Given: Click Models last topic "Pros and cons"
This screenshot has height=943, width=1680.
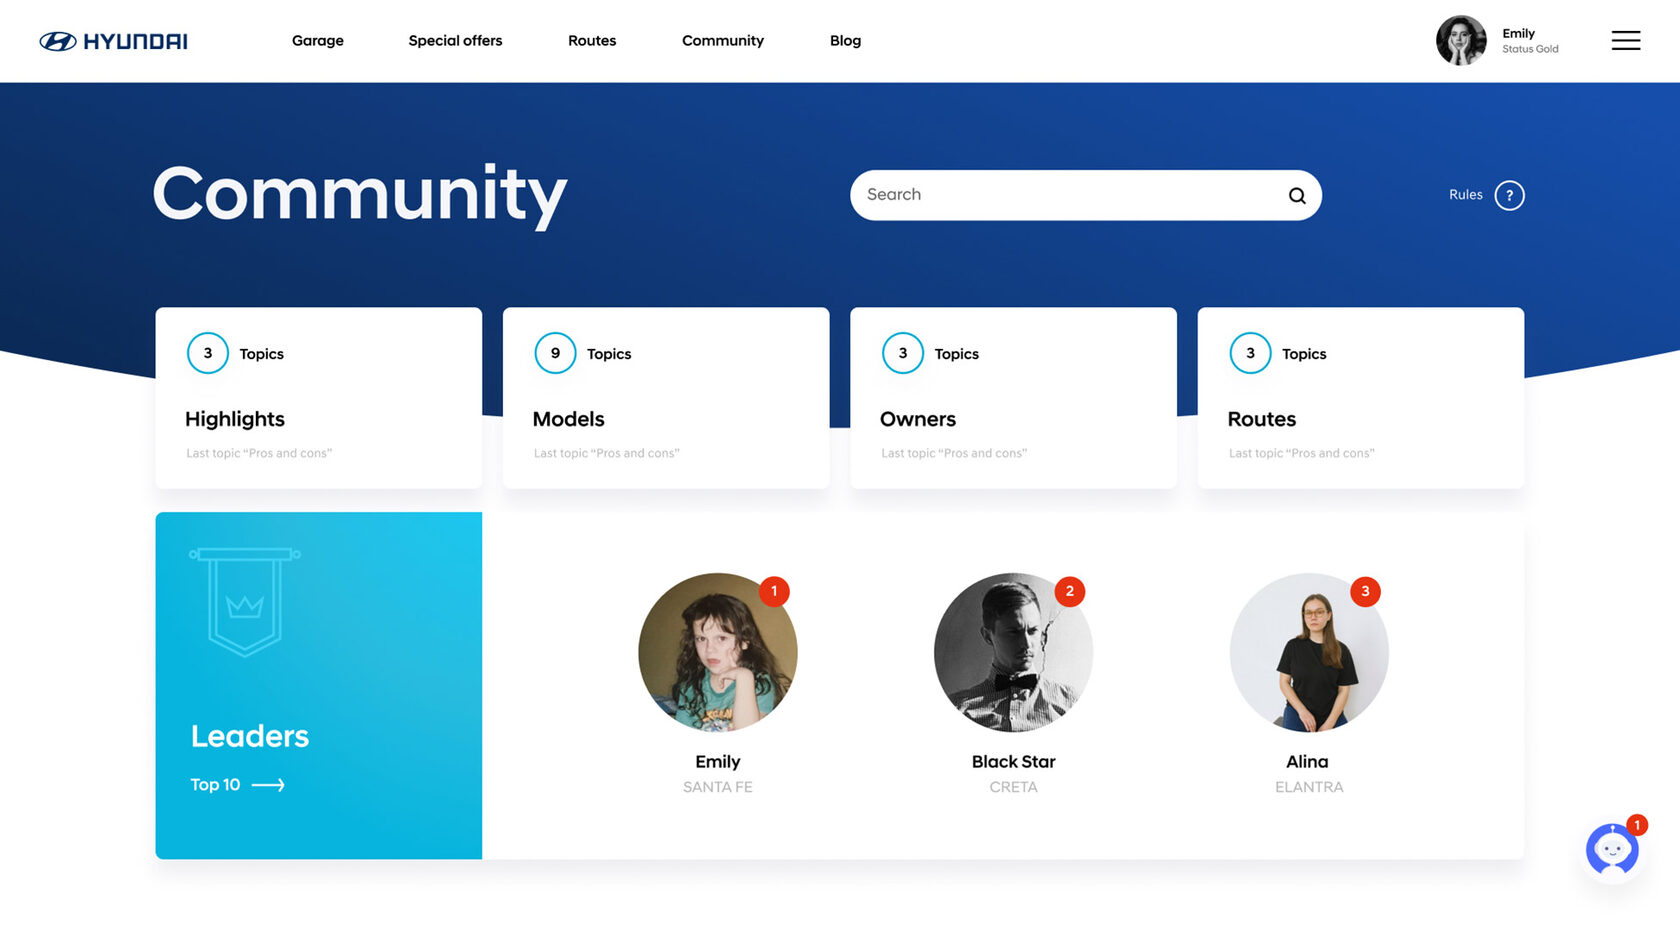Looking at the screenshot, I should [607, 453].
